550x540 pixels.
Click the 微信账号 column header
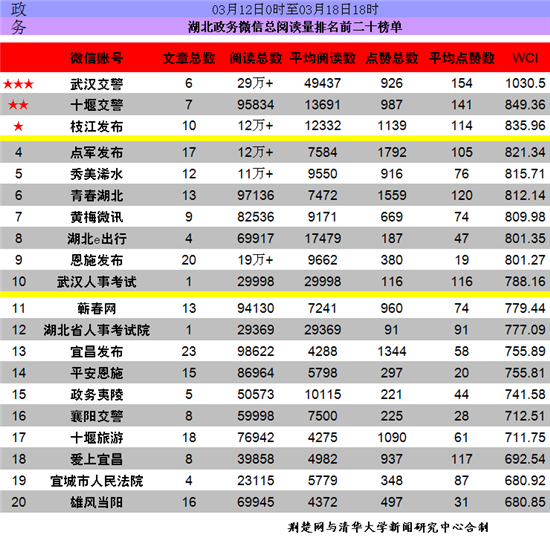click(x=96, y=58)
